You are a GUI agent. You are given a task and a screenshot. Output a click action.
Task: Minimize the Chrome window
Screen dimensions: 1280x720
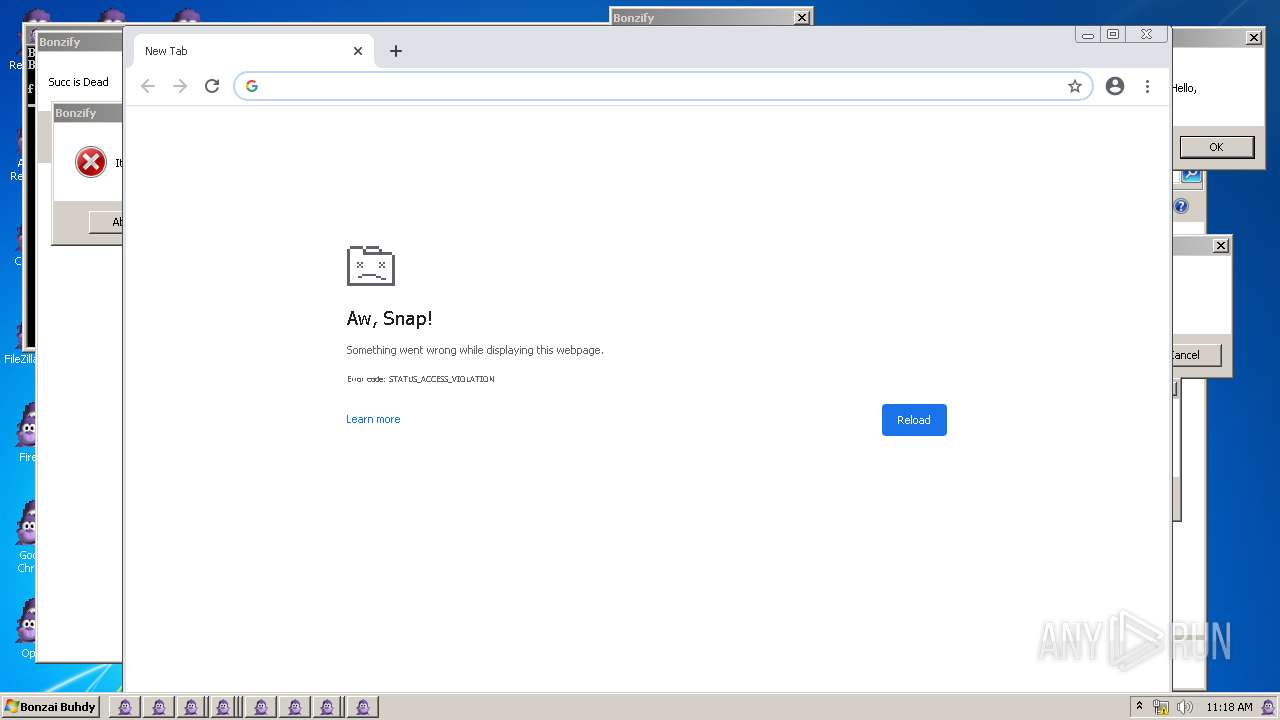(x=1088, y=34)
